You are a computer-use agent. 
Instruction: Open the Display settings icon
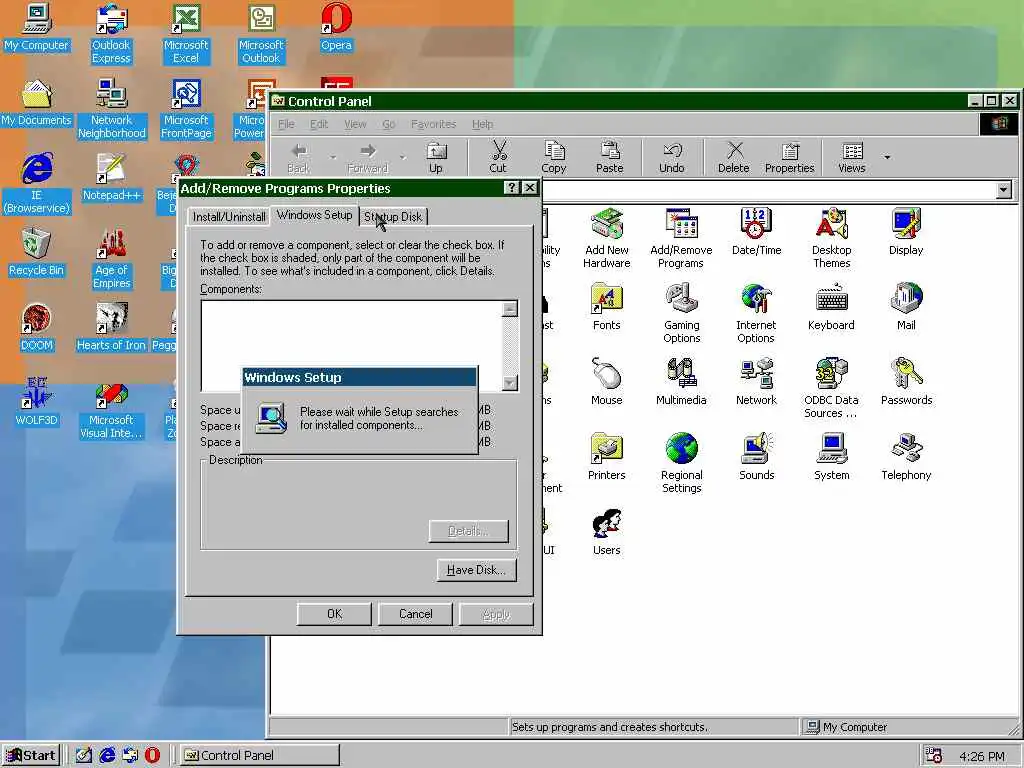906,232
